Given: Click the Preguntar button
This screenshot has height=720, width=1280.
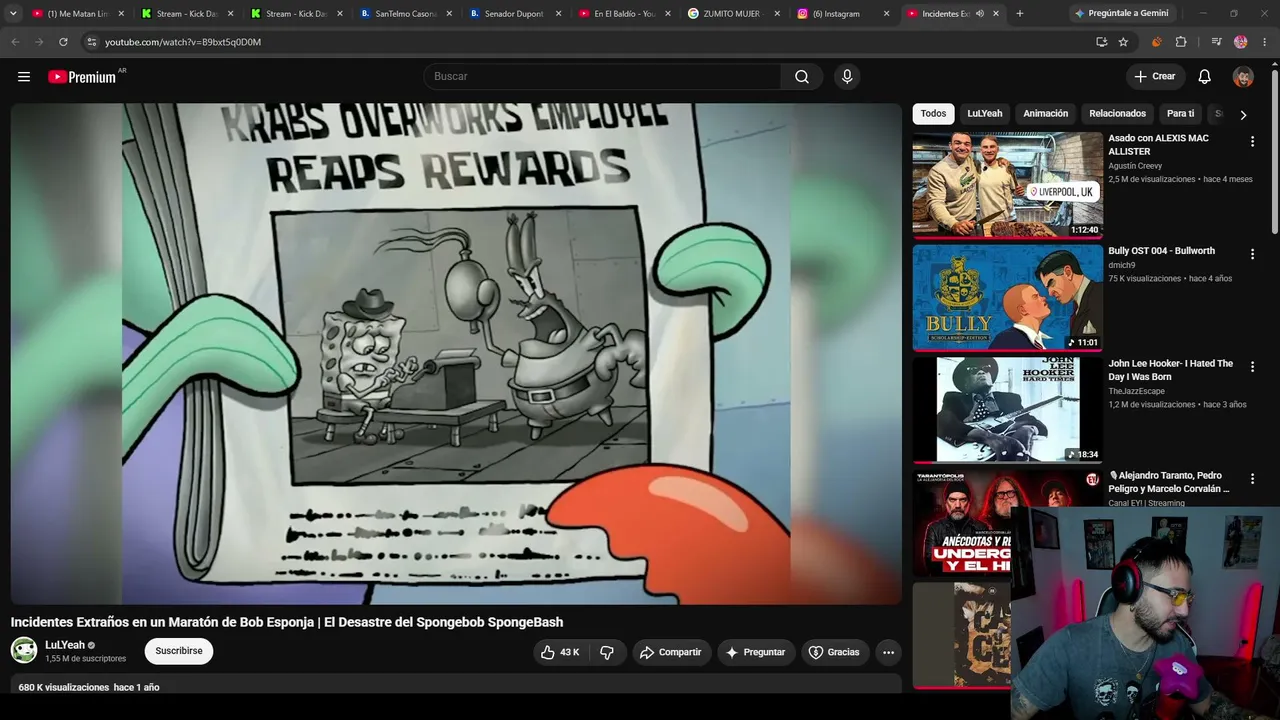Looking at the screenshot, I should coord(756,652).
